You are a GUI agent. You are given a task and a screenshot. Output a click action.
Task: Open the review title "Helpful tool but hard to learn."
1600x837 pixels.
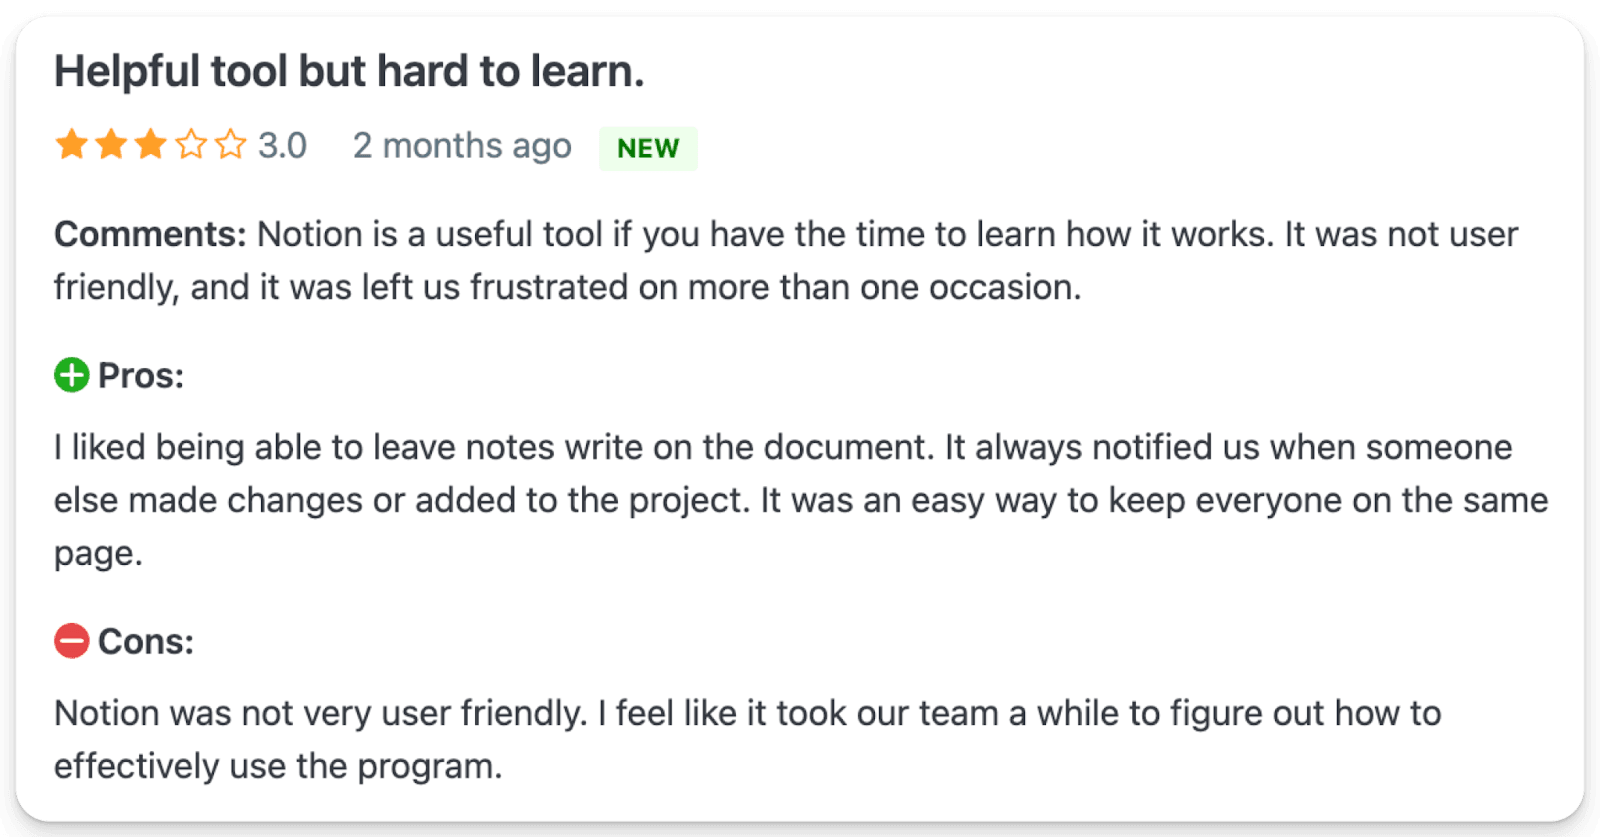point(349,72)
